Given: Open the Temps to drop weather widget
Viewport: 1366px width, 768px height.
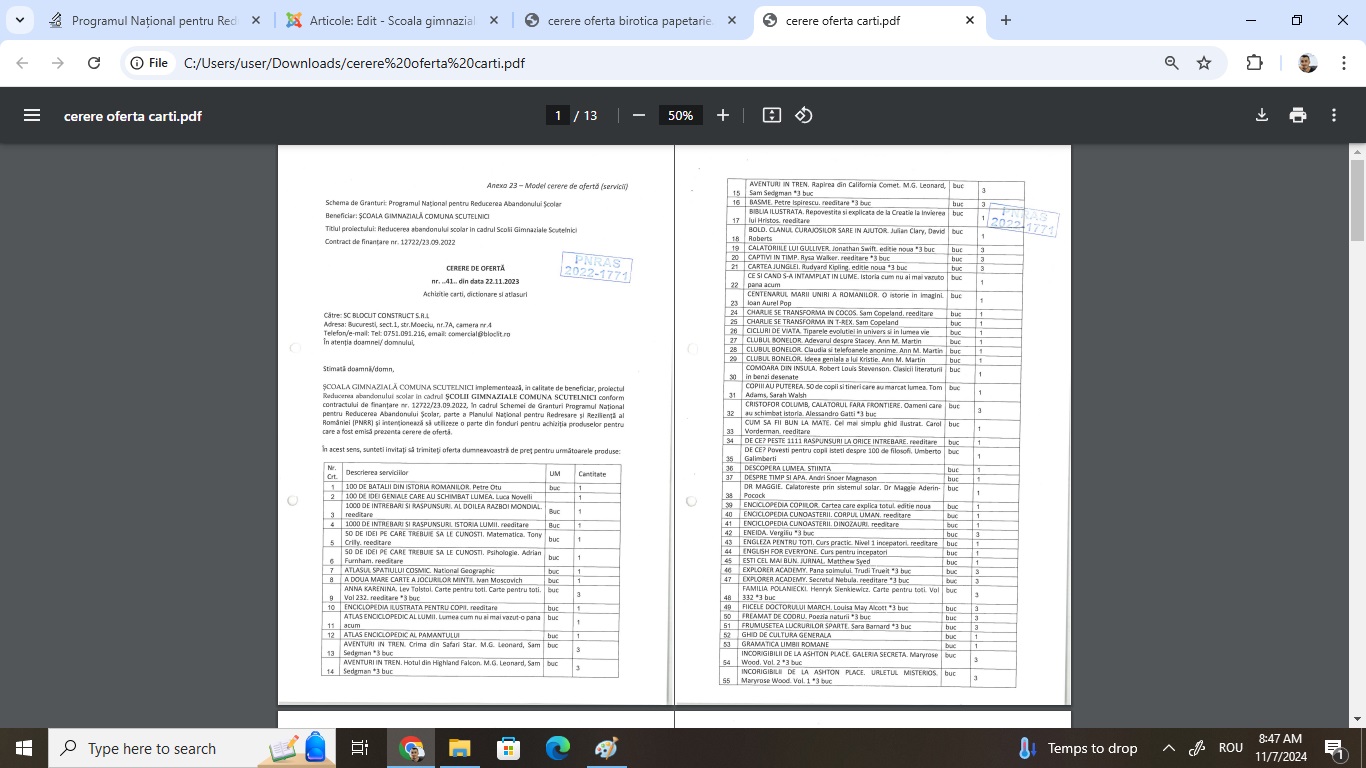Looking at the screenshot, I should coord(1077,748).
